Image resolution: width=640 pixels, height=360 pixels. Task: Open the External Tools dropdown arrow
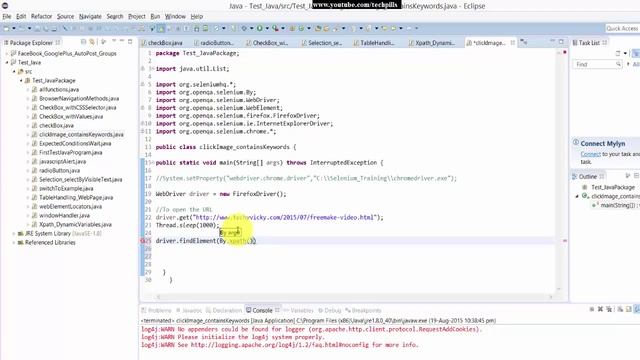pyautogui.click(x=282, y=28)
